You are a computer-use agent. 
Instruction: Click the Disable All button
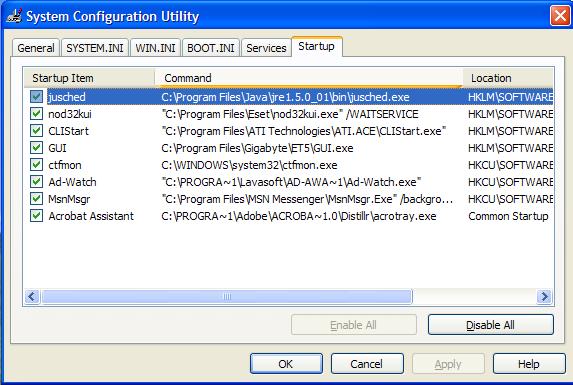(490, 324)
